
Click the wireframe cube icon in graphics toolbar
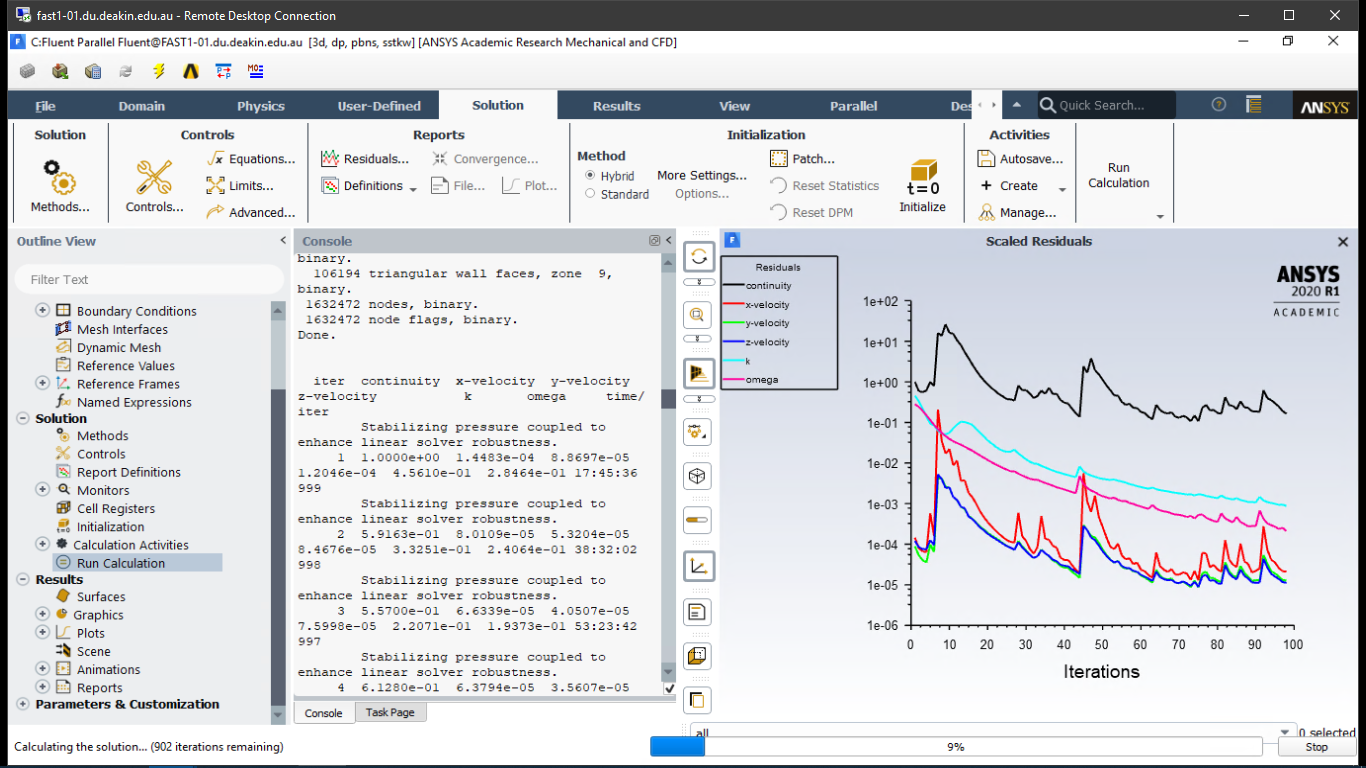point(699,475)
